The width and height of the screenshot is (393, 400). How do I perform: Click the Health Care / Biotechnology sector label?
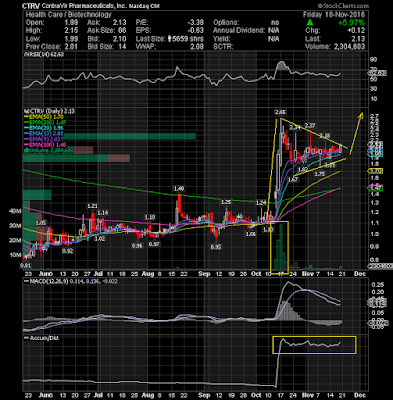tap(68, 15)
